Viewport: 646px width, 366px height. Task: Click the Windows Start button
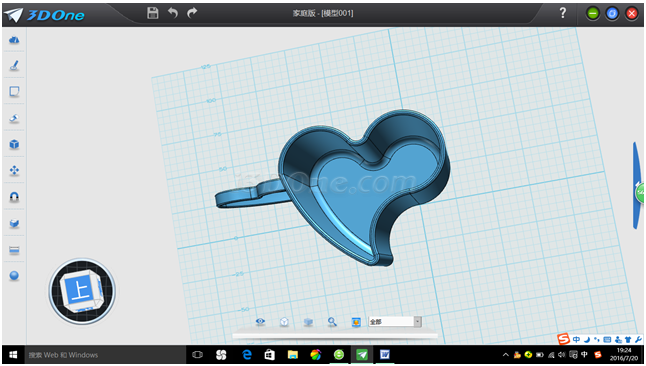pos(13,355)
